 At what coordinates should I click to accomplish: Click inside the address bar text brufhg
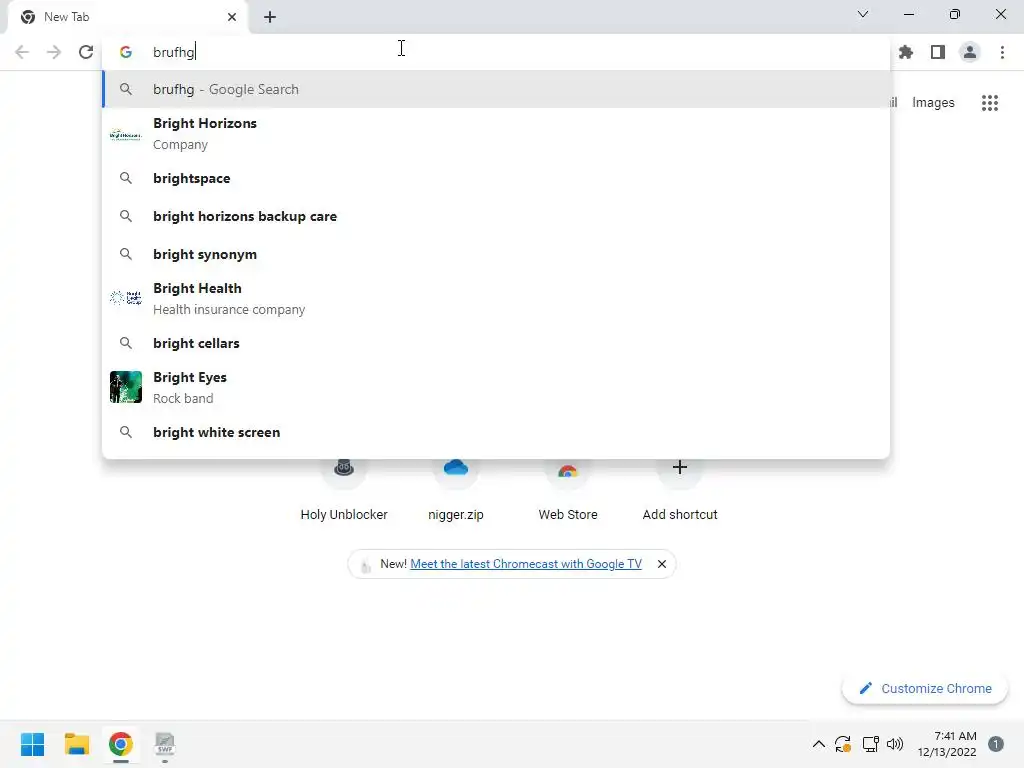click(x=174, y=52)
